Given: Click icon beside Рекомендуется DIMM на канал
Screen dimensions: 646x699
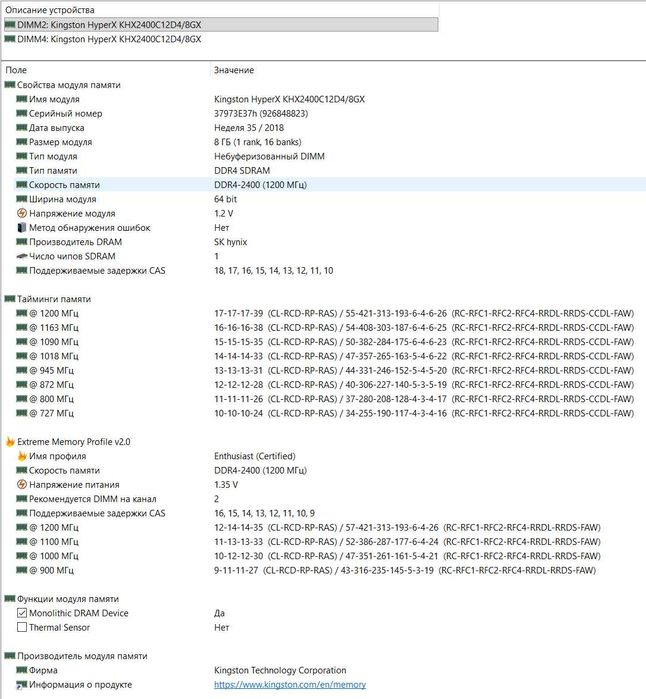Looking at the screenshot, I should [x=22, y=498].
